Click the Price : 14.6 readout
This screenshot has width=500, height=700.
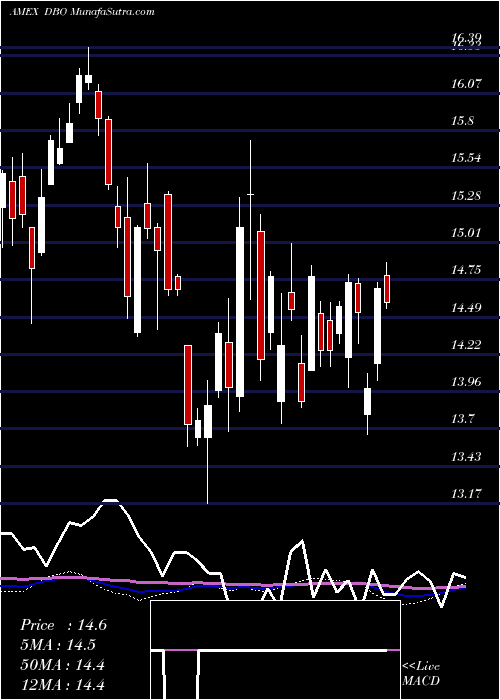tap(64, 625)
